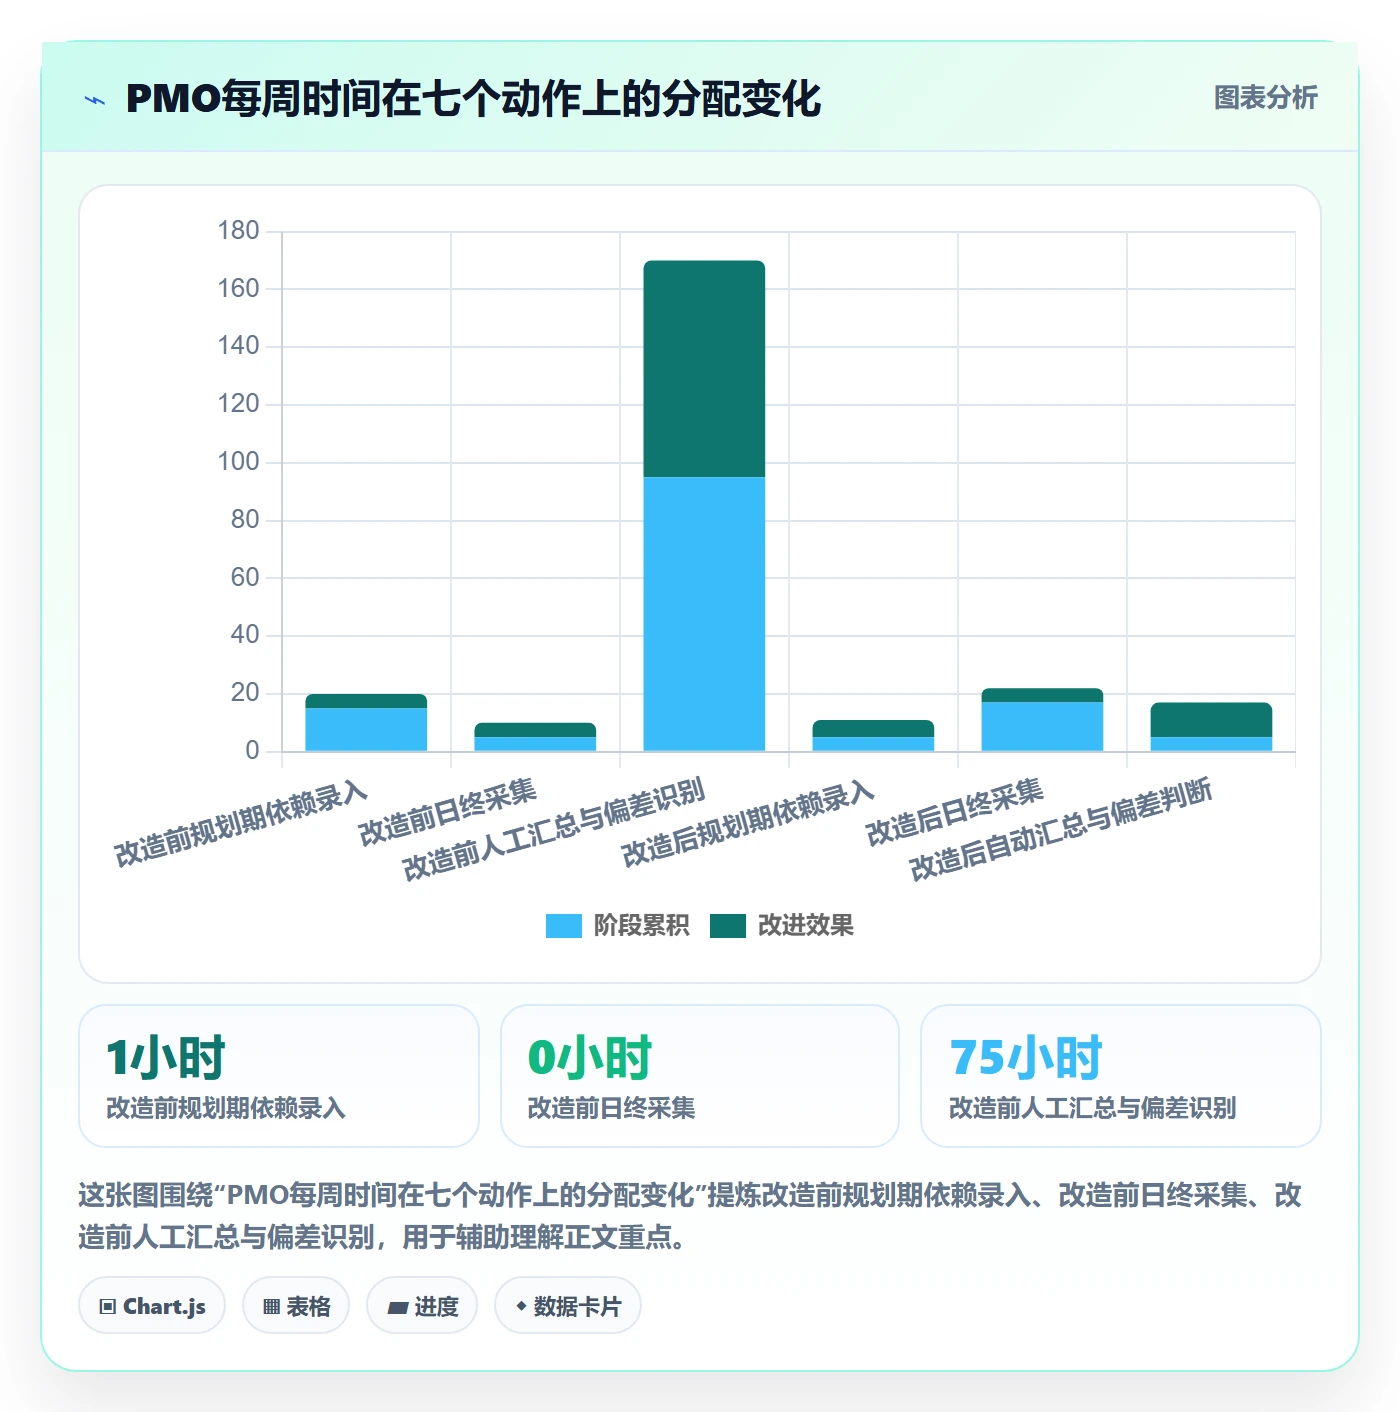Click the lightning icon beside the title
Image resolution: width=1400 pixels, height=1412 pixels.
coord(95,100)
